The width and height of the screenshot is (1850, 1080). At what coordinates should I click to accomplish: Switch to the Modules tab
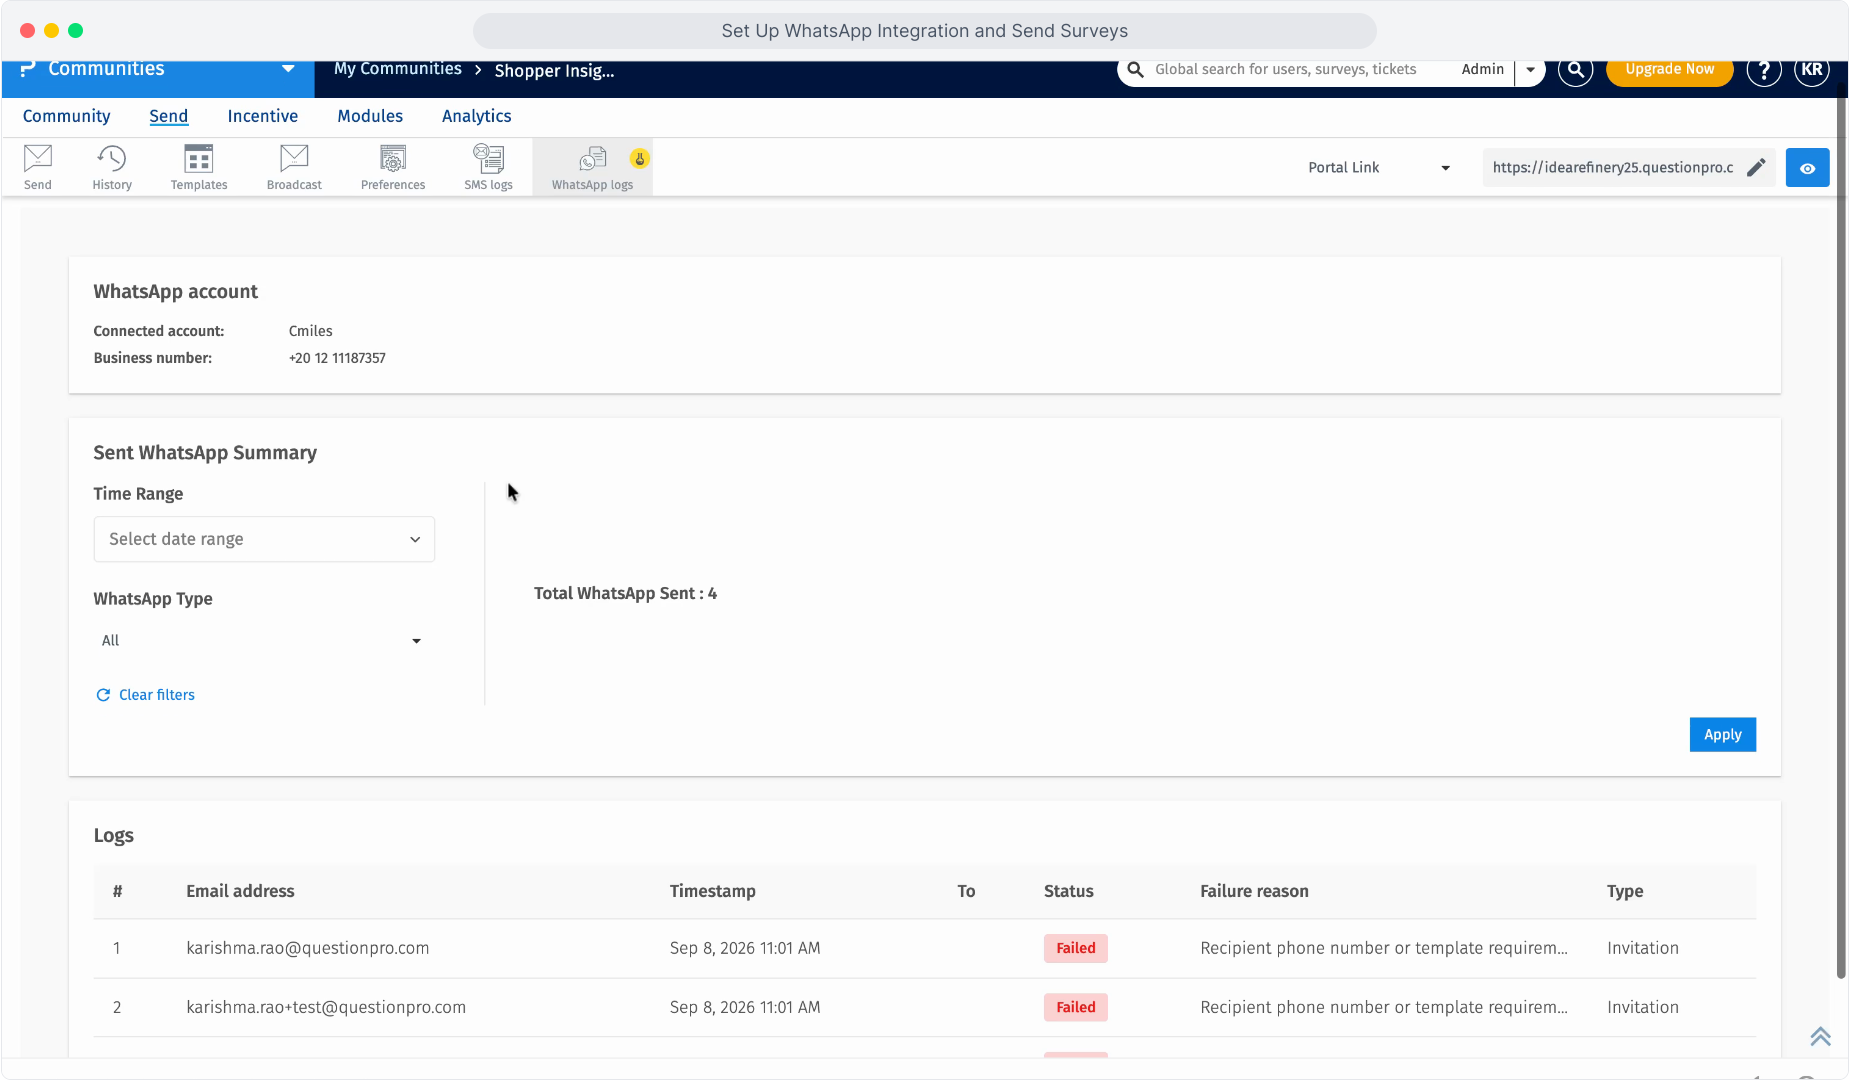tap(370, 116)
